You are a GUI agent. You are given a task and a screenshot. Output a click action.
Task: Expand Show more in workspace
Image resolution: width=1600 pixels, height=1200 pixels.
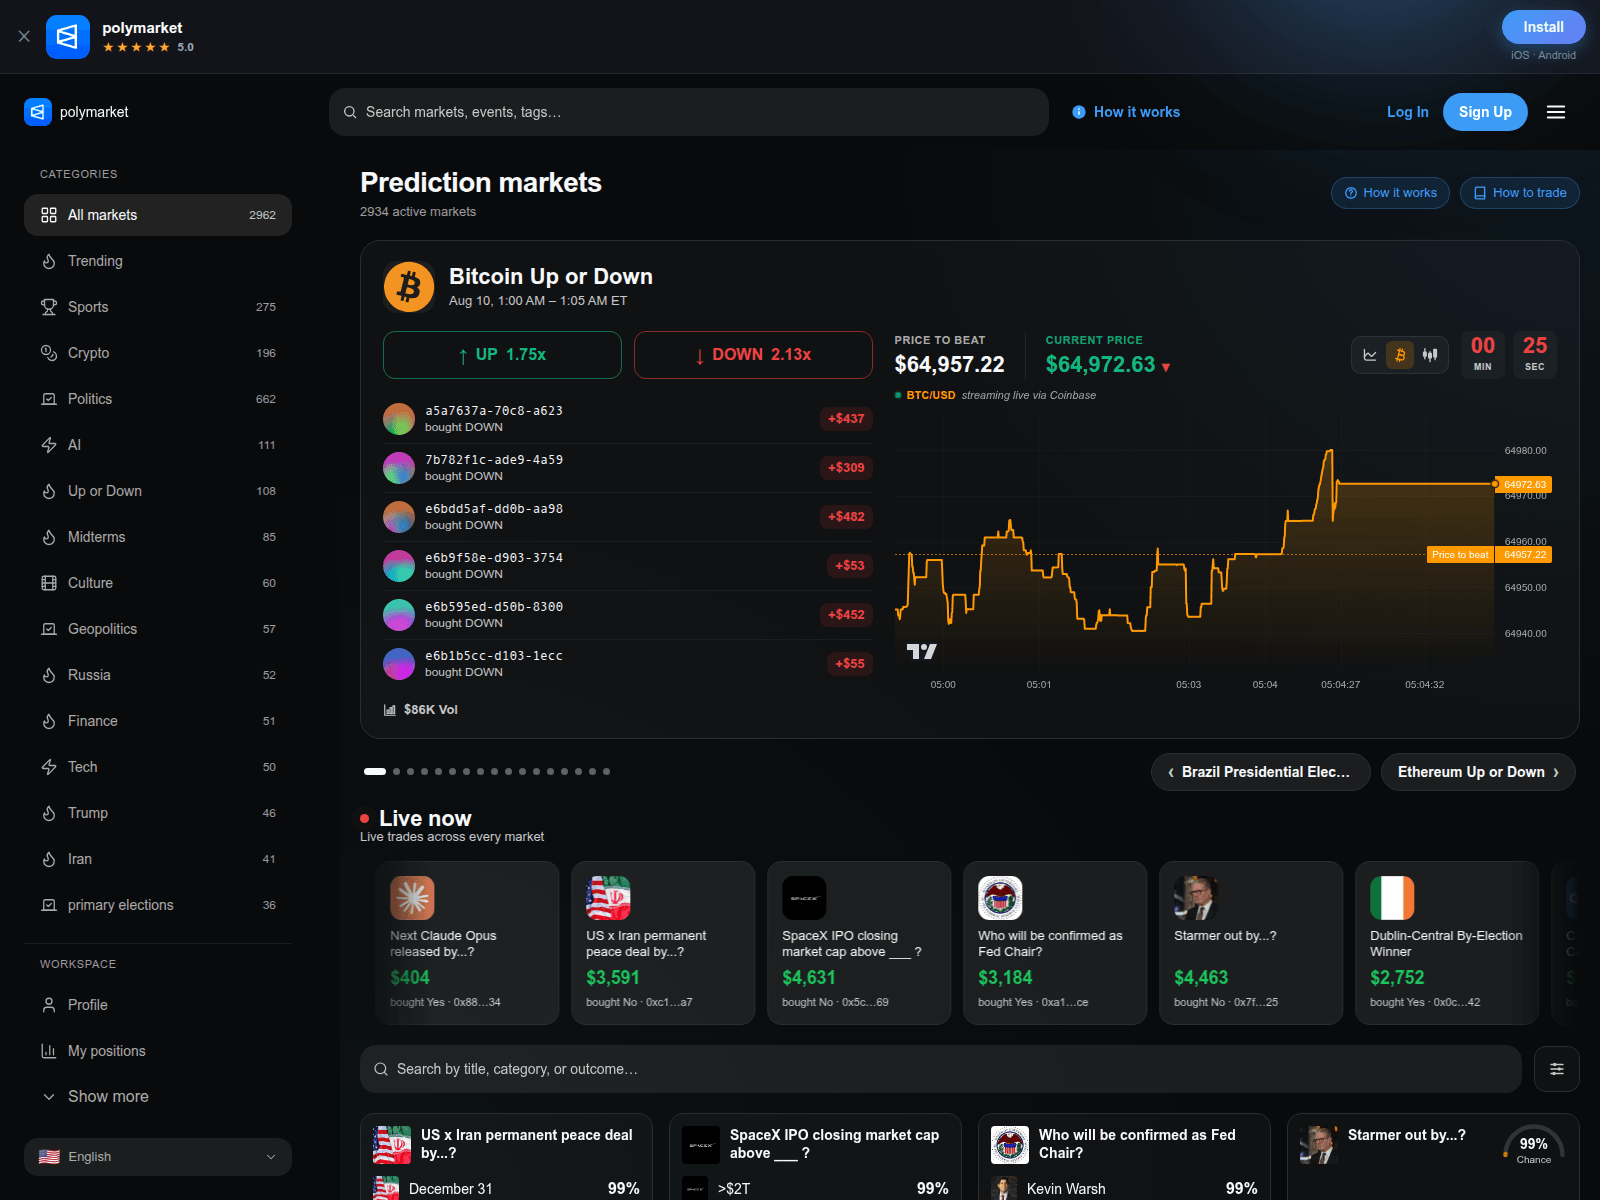[x=158, y=1097]
